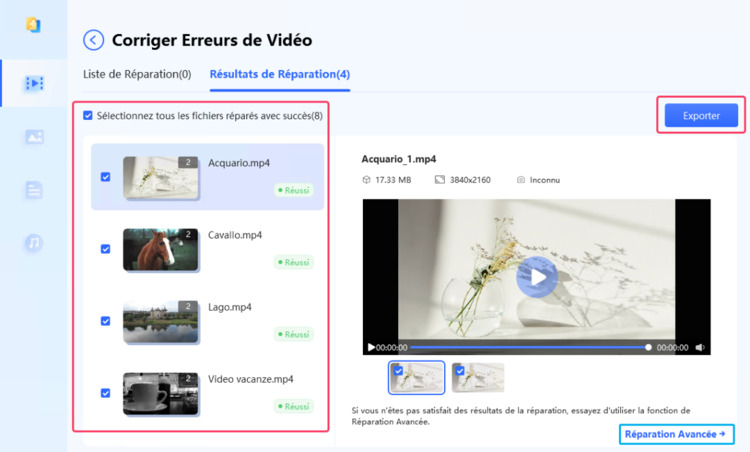Click the camera icon beside Inconnu
The image size is (750, 452).
[521, 180]
